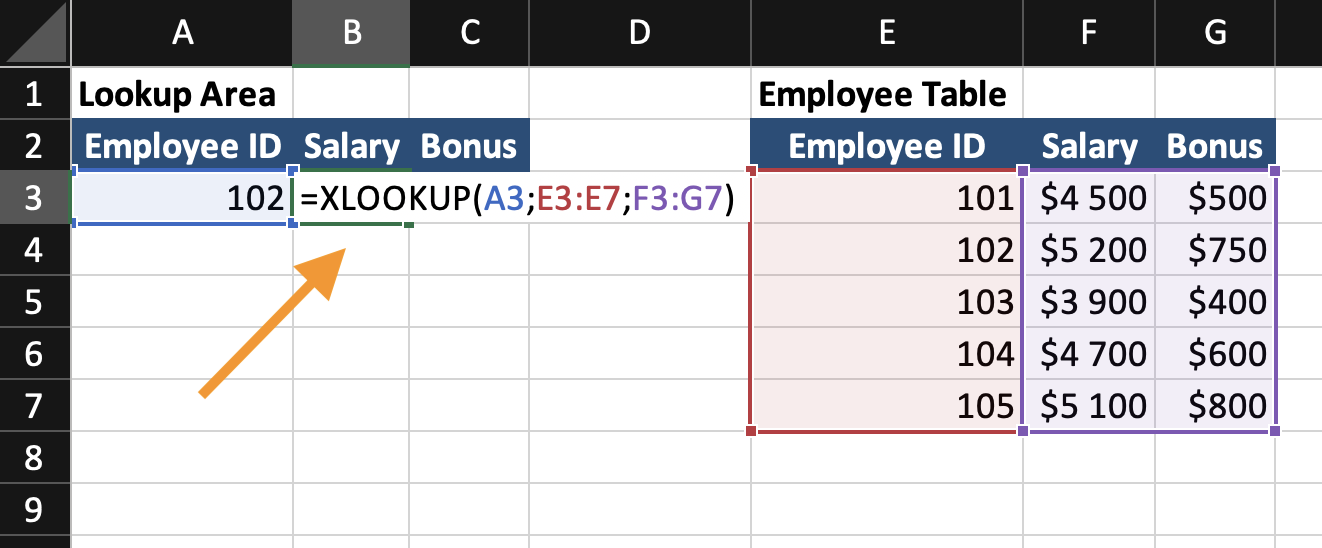Image resolution: width=1322 pixels, height=548 pixels.
Task: Select column E header
Action: (x=886, y=34)
